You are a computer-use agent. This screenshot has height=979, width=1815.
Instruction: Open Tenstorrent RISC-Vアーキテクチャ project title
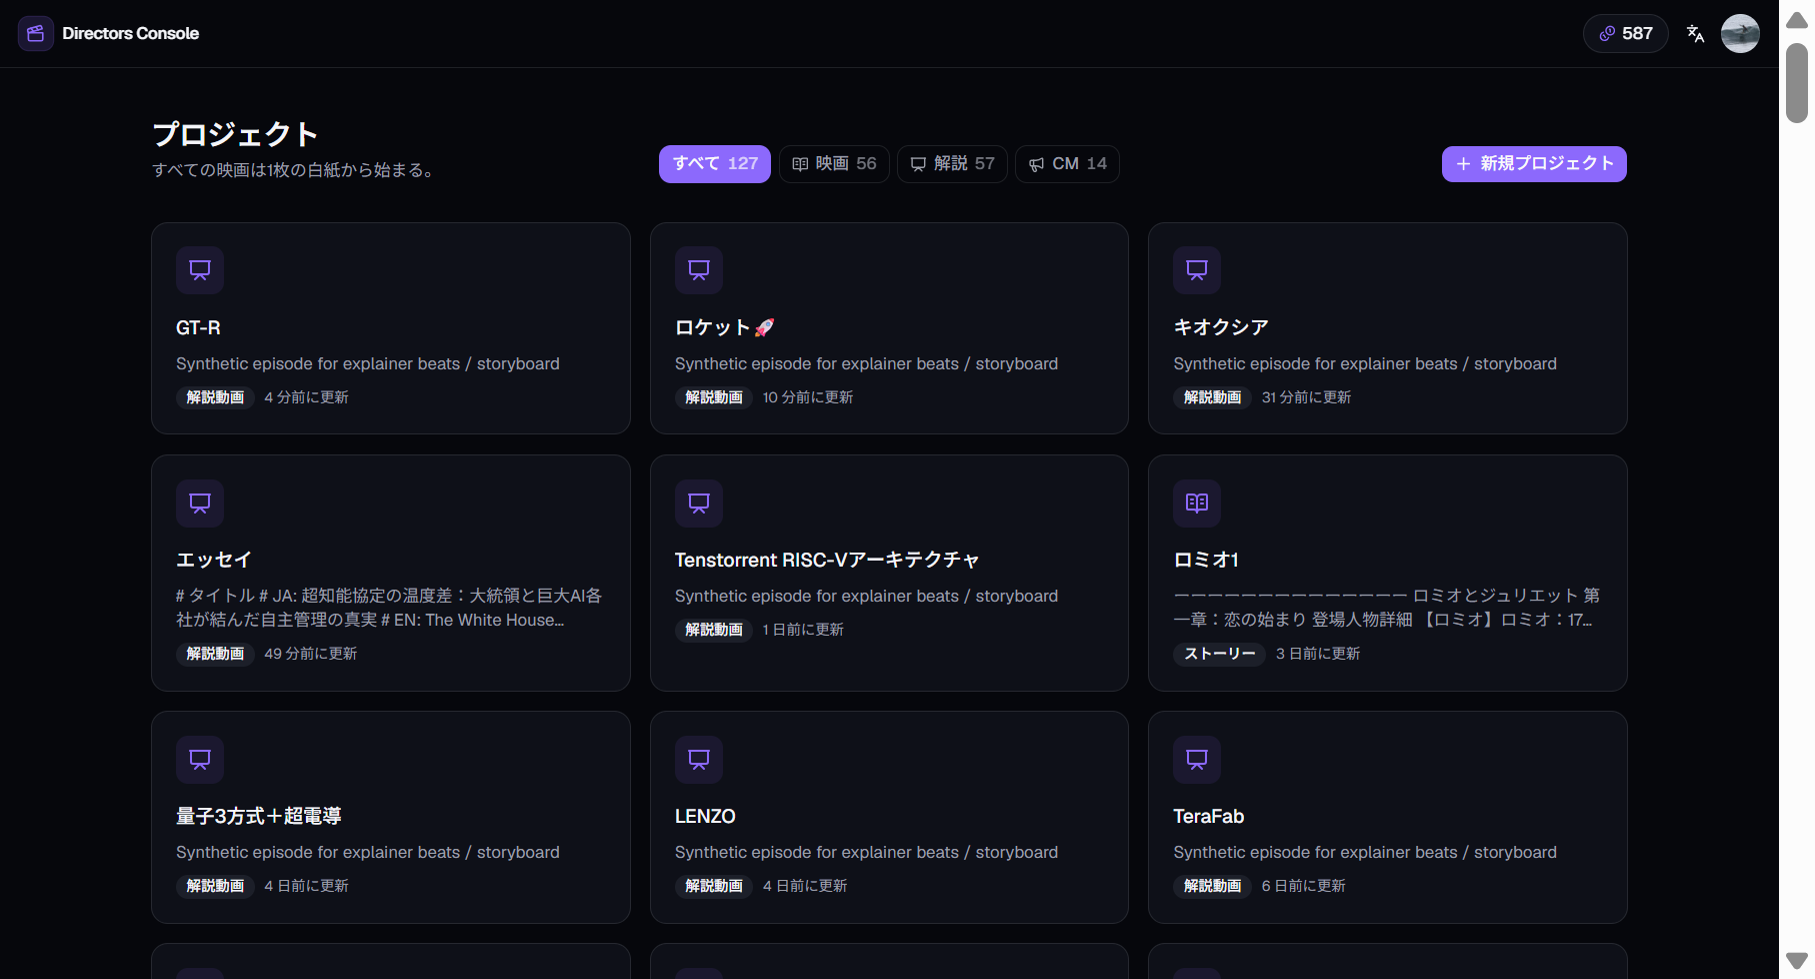[827, 560]
